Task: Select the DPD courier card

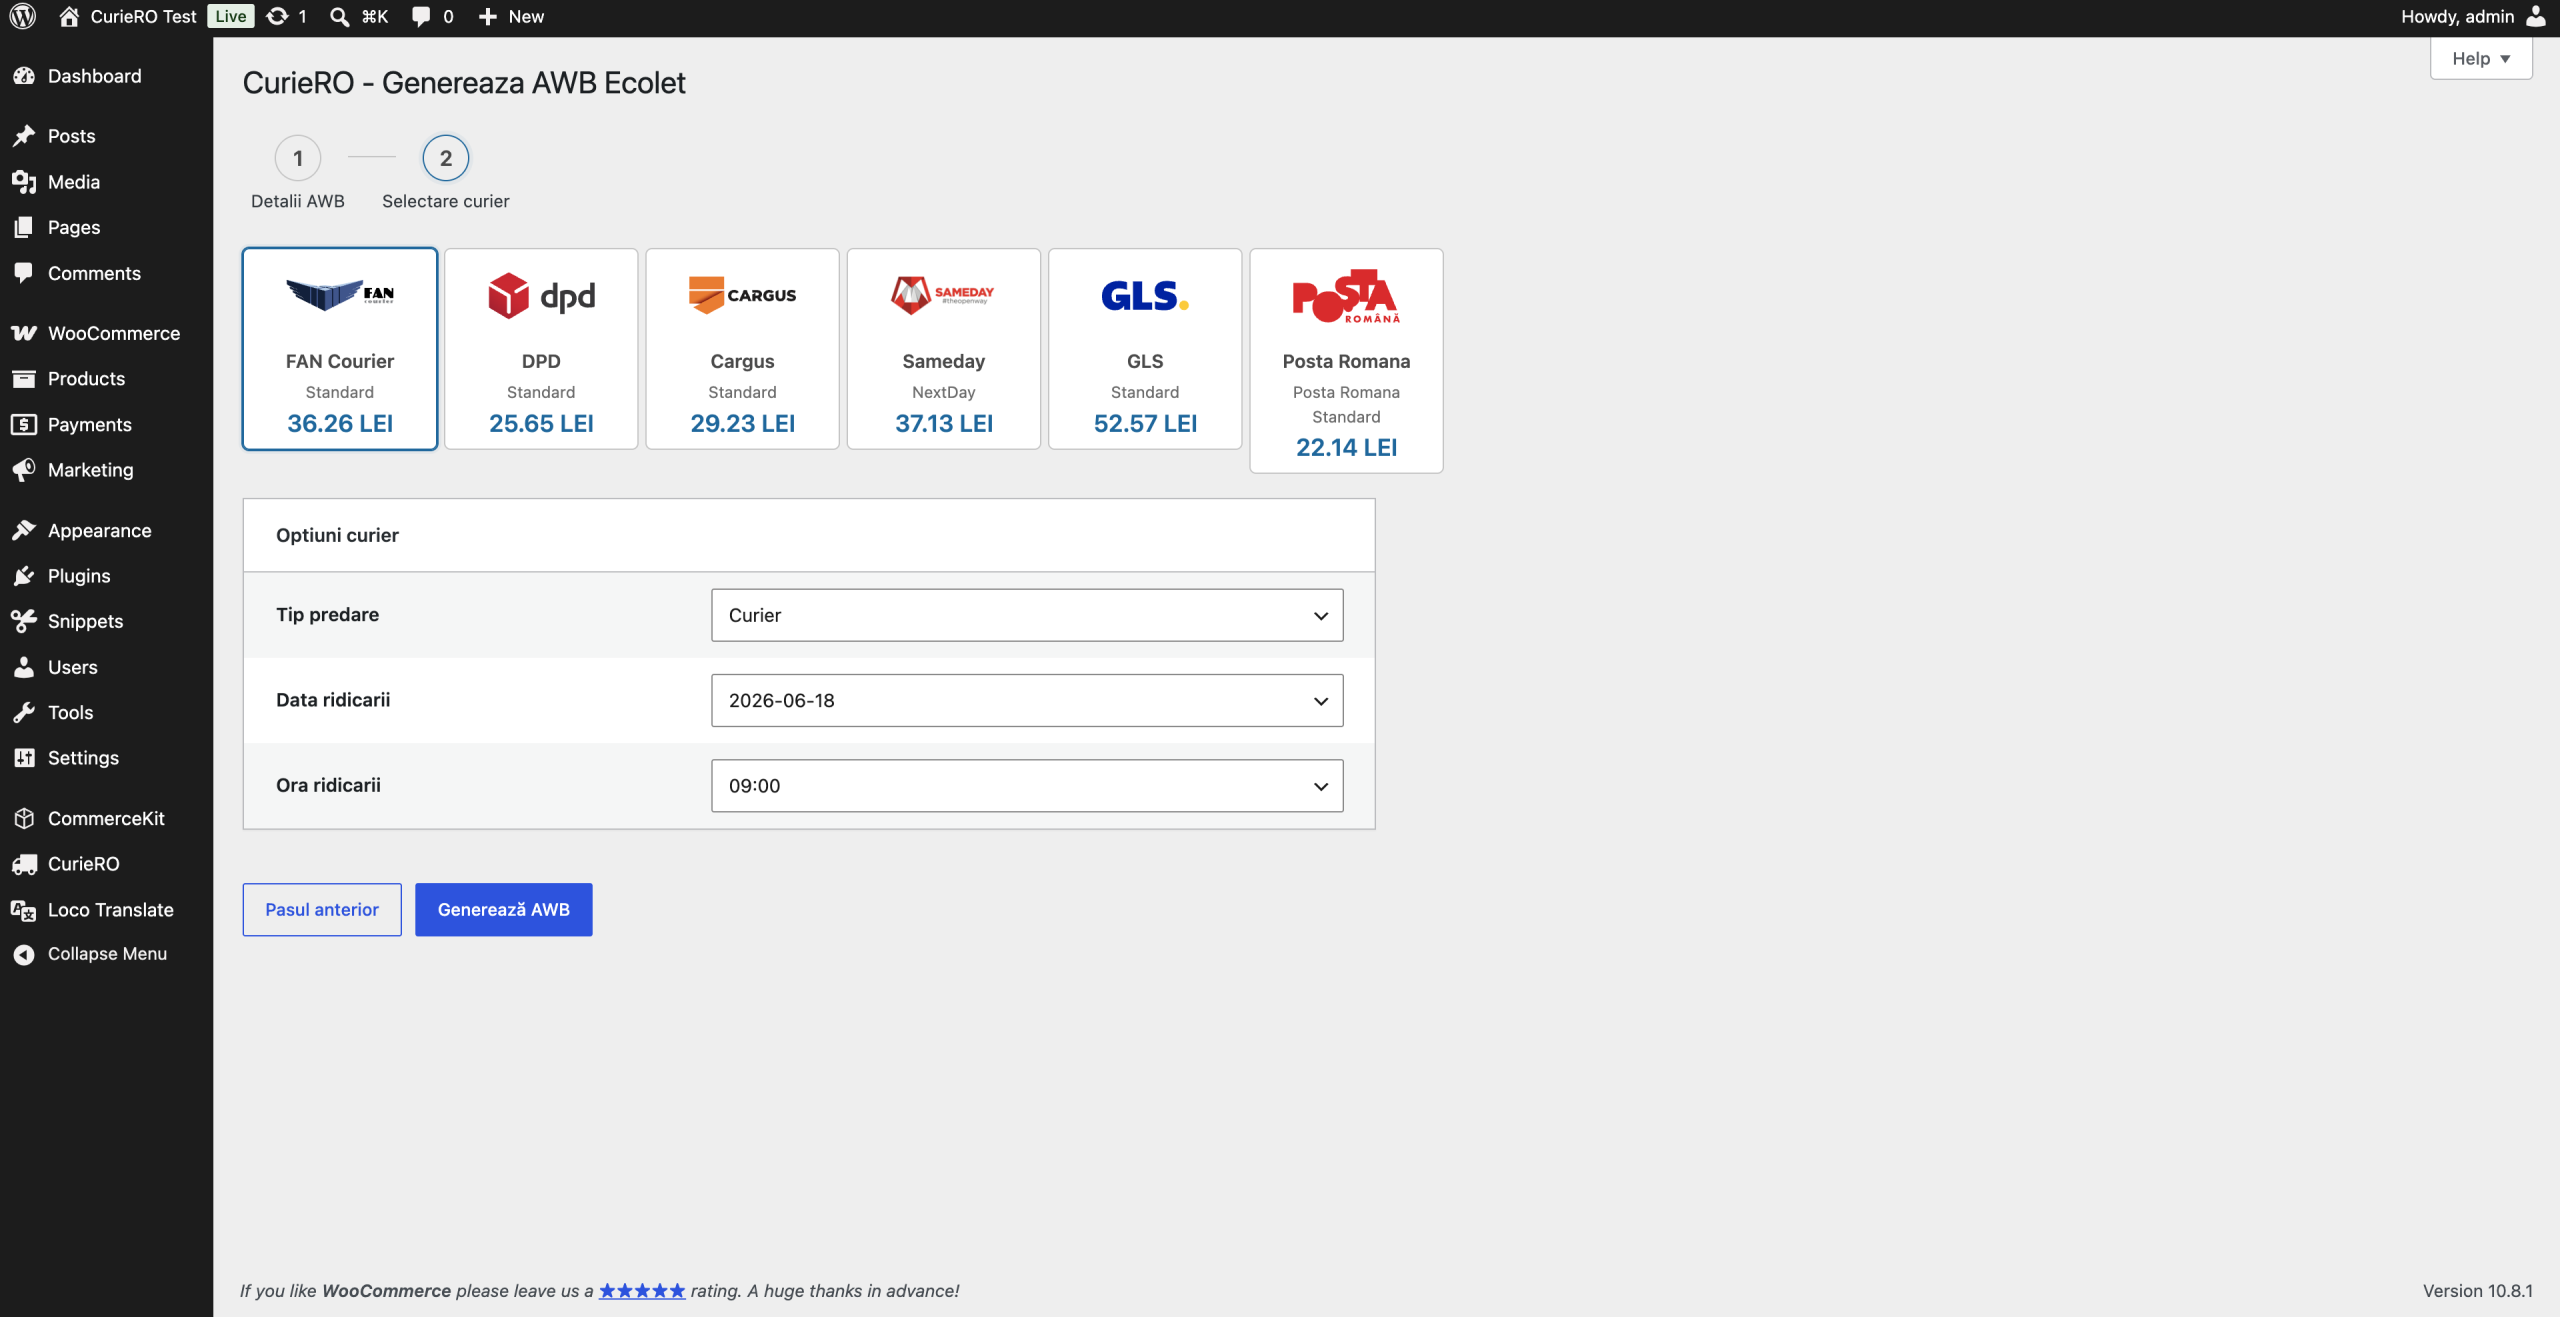Action: click(541, 349)
